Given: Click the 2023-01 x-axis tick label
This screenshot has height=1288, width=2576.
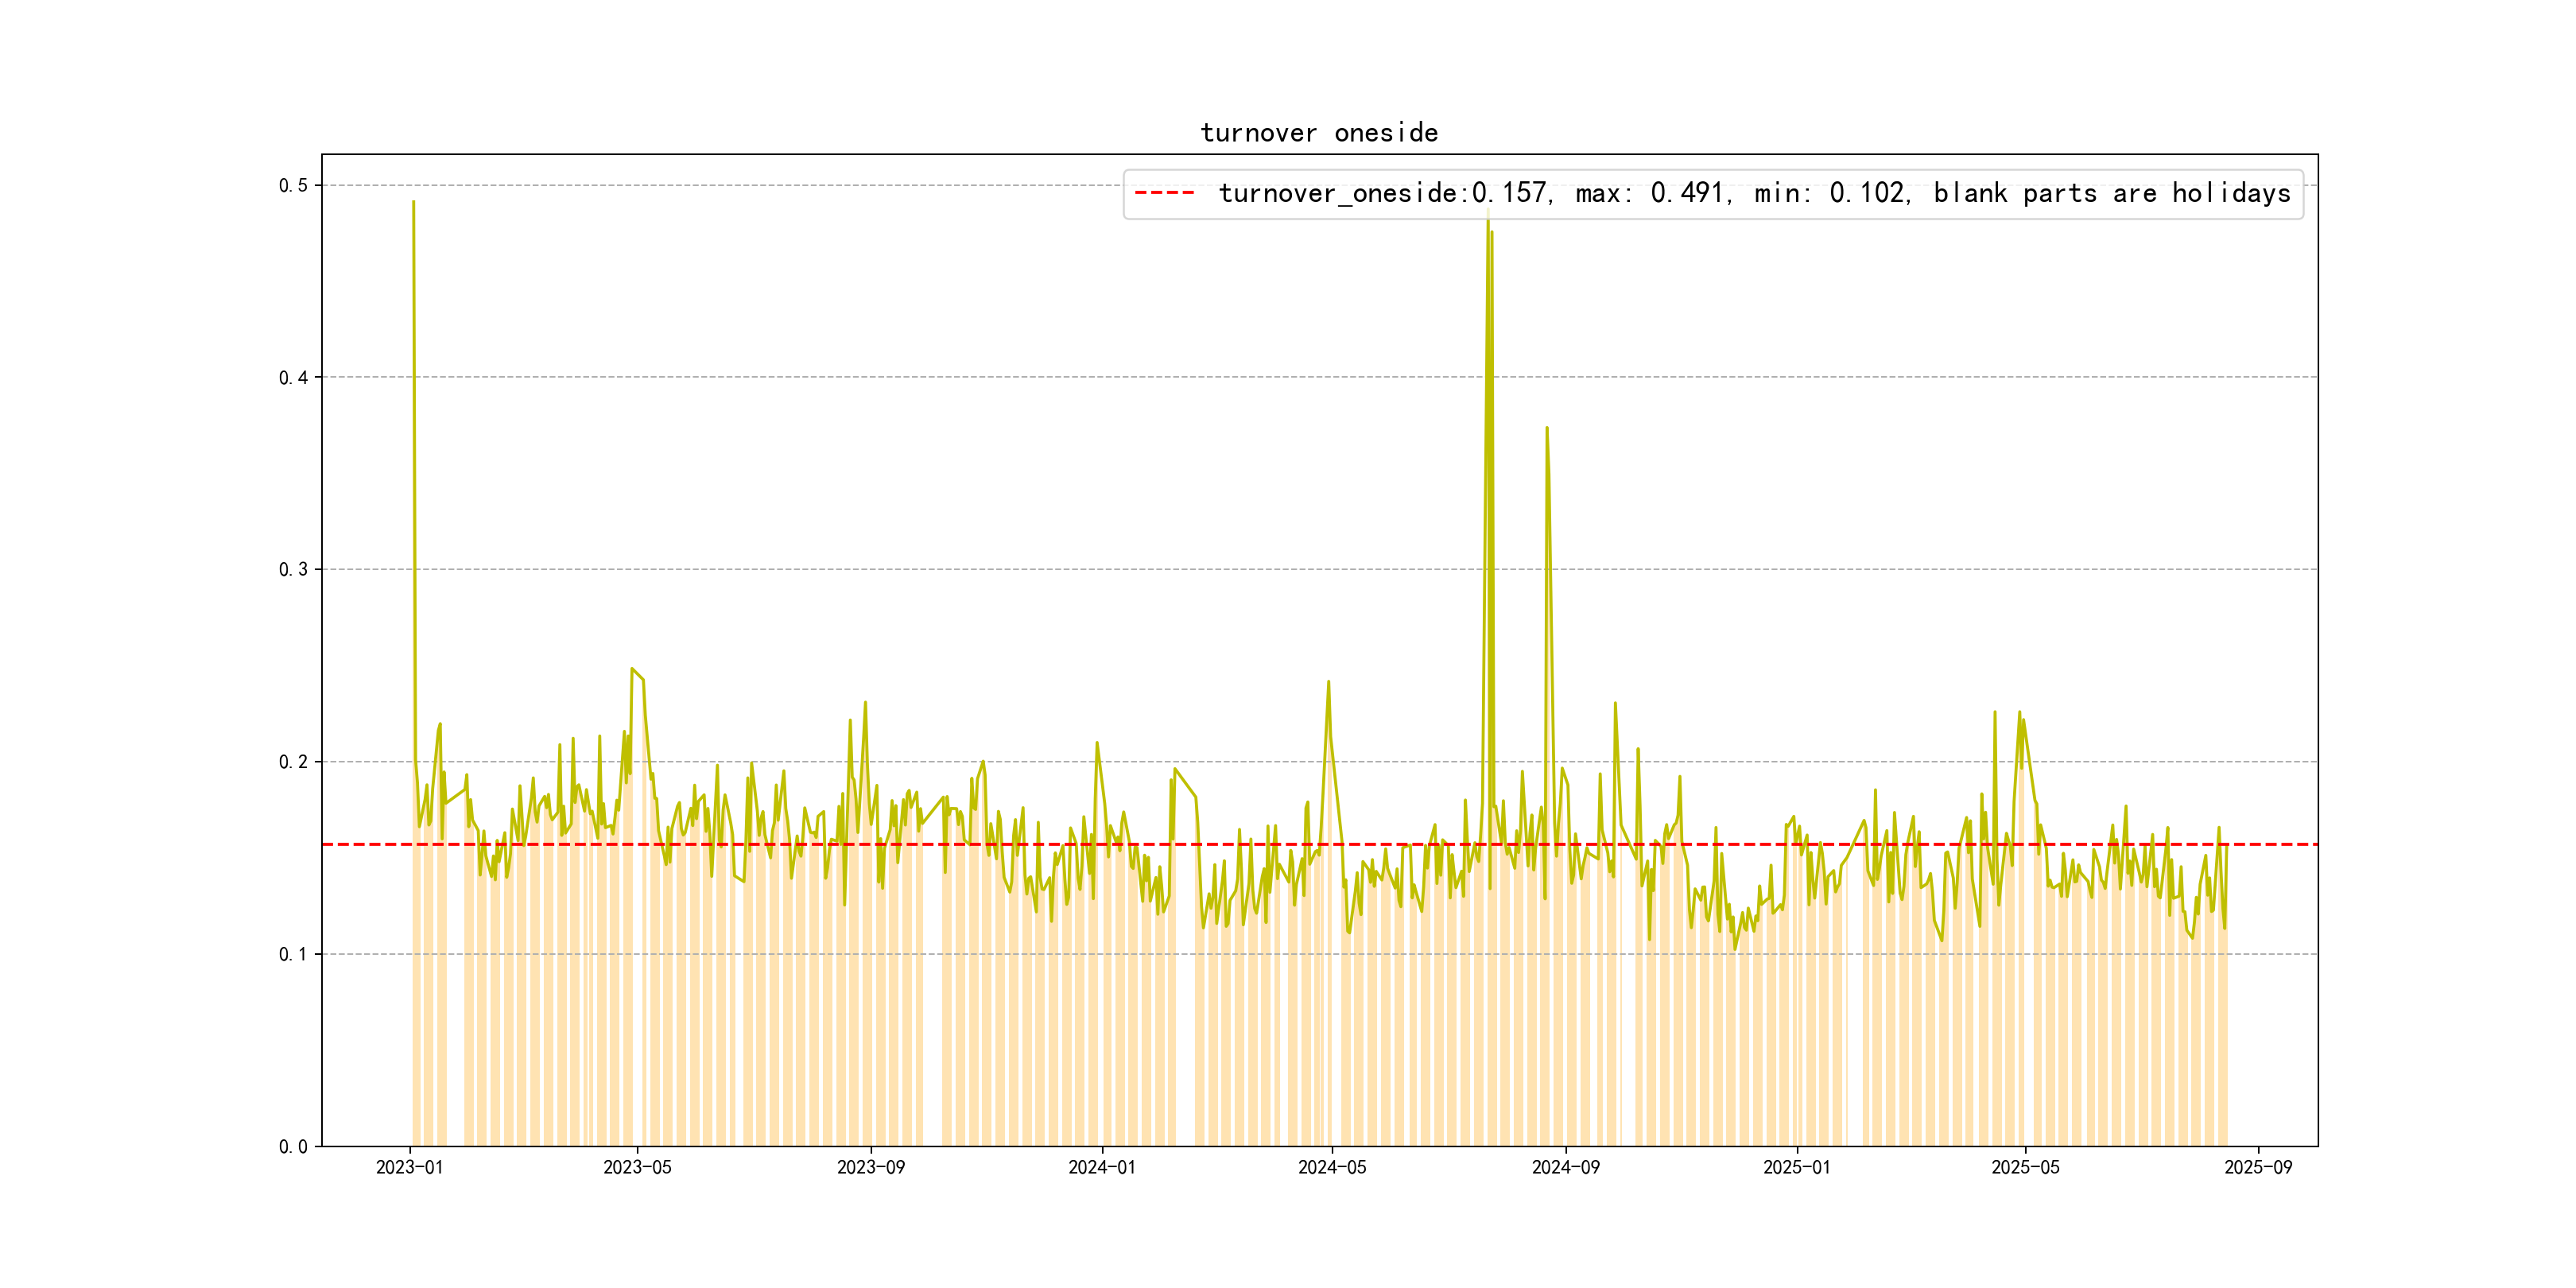Looking at the screenshot, I should (409, 1167).
